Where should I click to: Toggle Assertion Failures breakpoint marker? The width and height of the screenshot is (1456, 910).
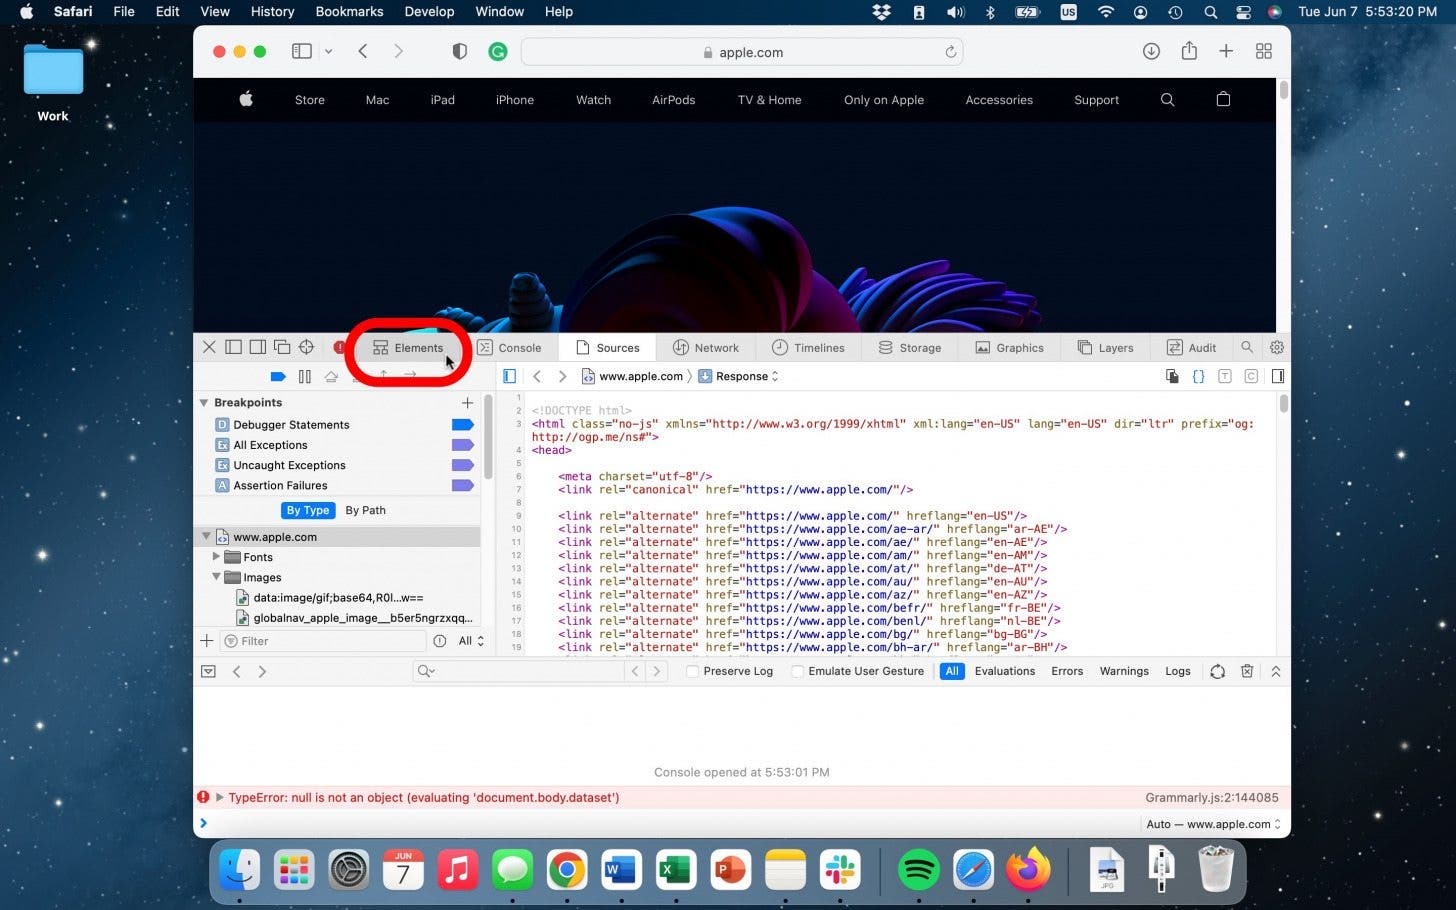pyautogui.click(x=462, y=485)
